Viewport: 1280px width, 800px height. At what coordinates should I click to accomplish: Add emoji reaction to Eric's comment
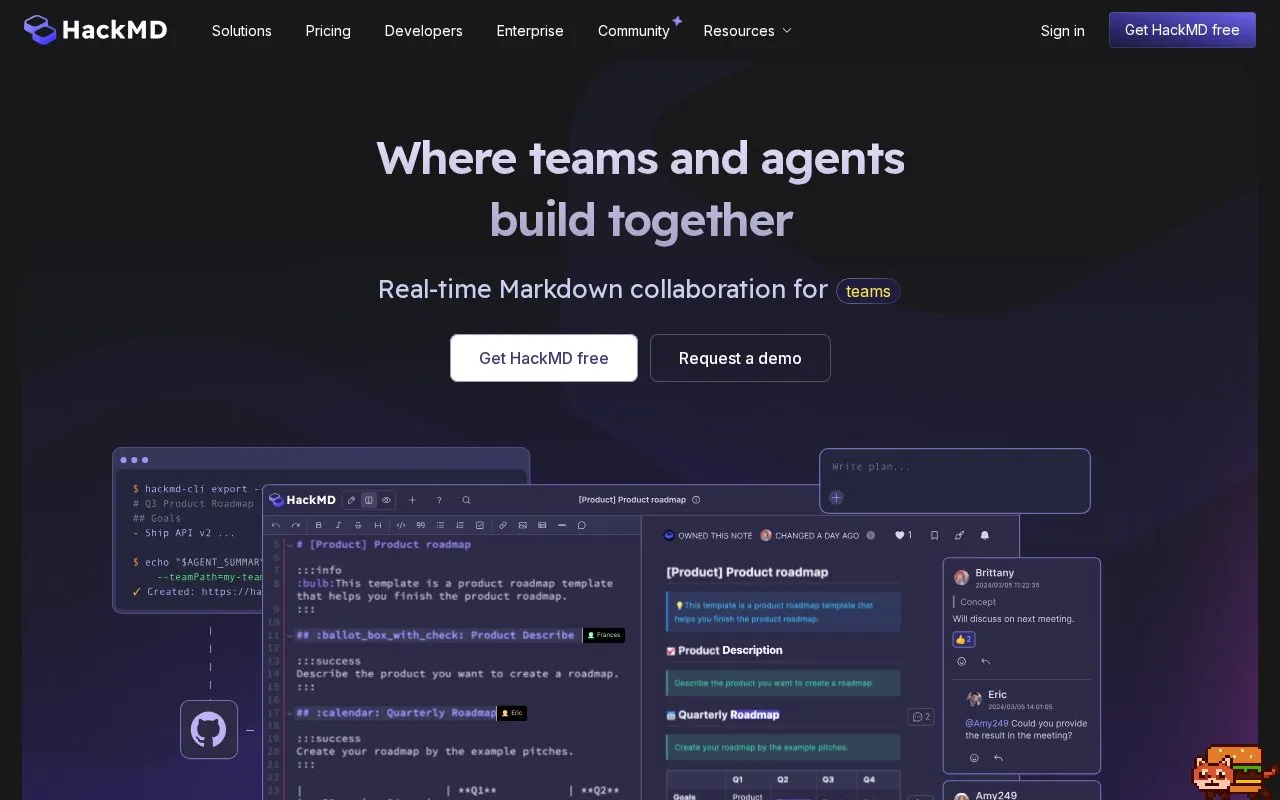click(974, 758)
